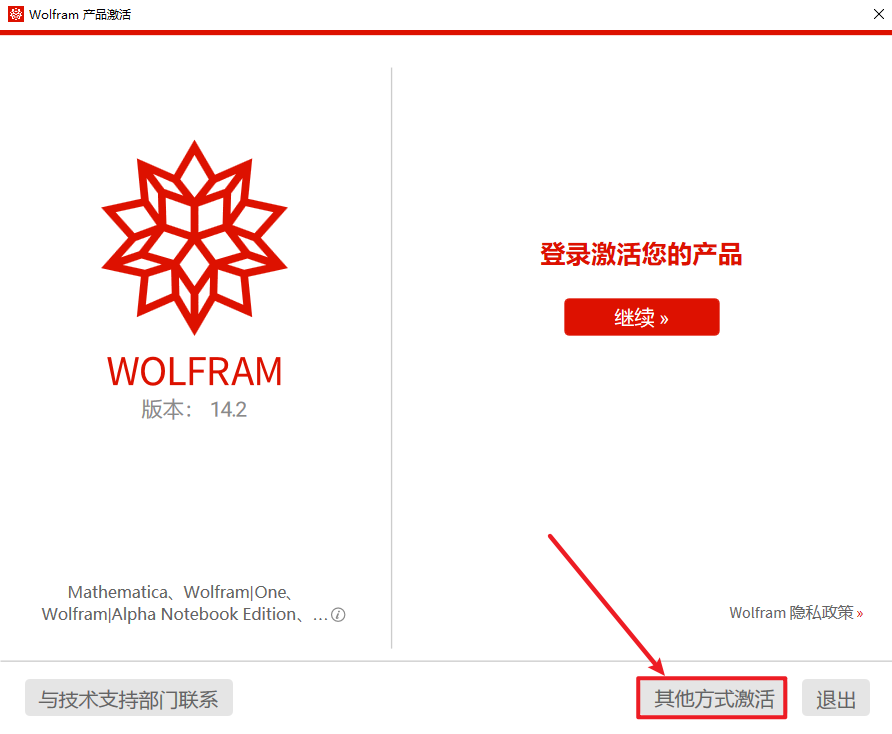Viewport: 892px width, 734px height.
Task: Click the WOLFRAM wordmark text
Action: [x=195, y=372]
